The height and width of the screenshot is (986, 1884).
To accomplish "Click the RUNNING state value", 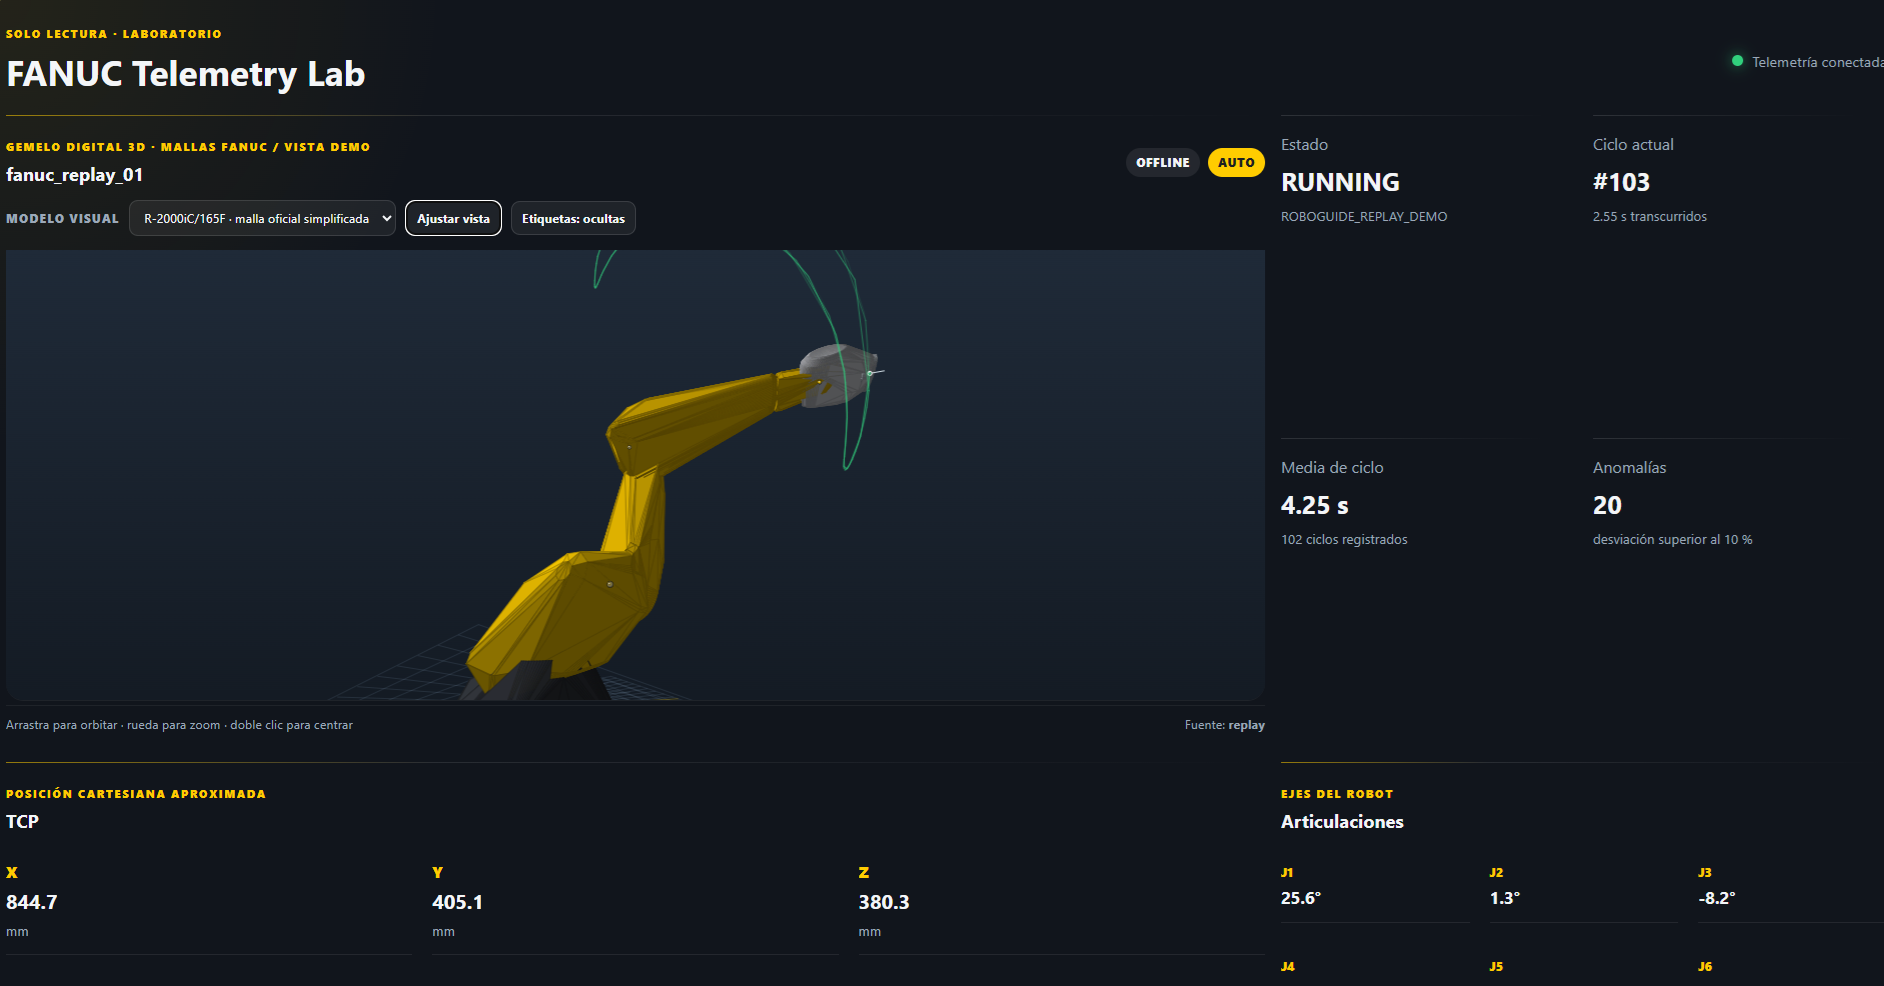I will pos(1340,182).
